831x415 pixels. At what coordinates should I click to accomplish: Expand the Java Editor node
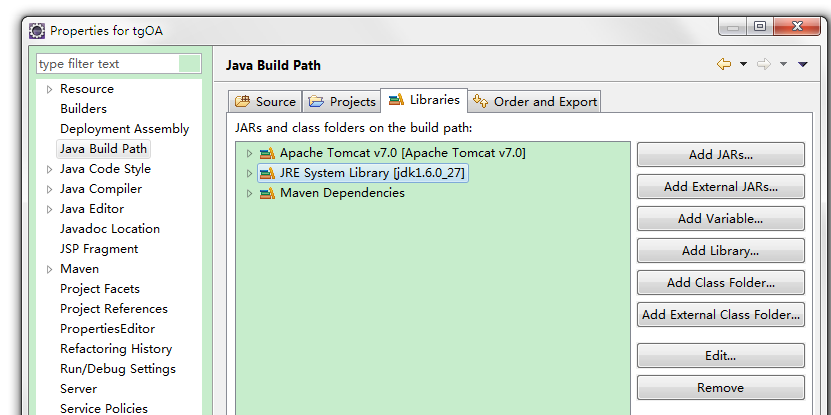(50, 209)
